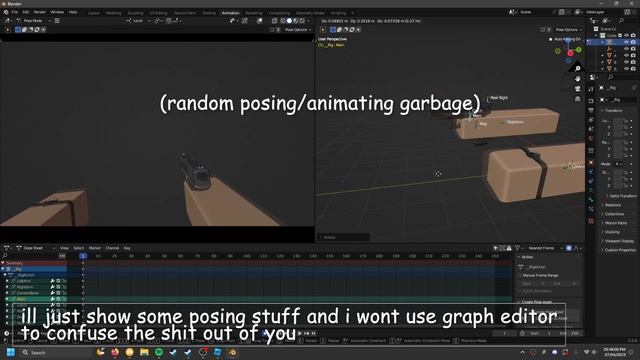Open Windows Start menu
The image size is (640, 360).
click(x=11, y=352)
